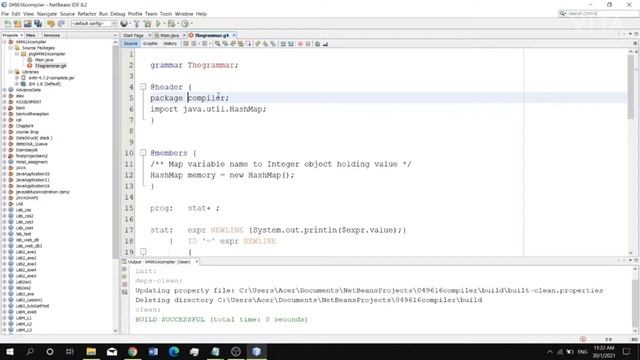Click the ENG language indicator in tray
The width and height of the screenshot is (640, 360).
click(x=582, y=351)
